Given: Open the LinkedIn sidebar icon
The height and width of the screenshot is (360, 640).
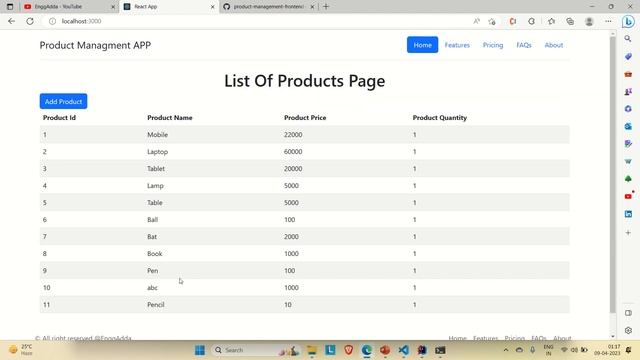Looking at the screenshot, I should tap(628, 214).
